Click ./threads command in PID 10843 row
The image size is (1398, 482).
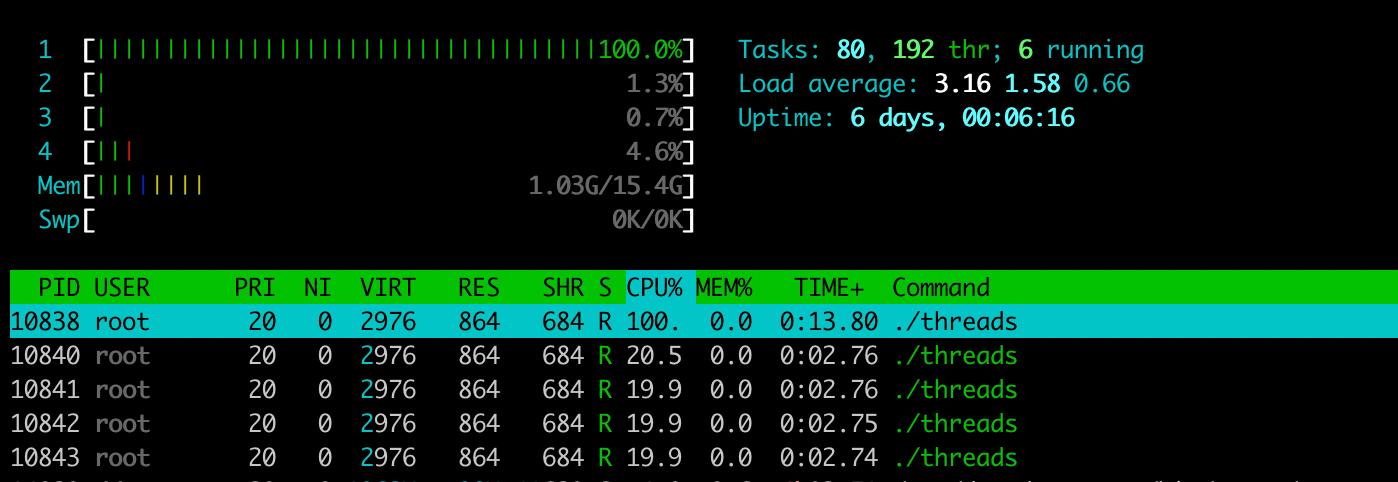pyautogui.click(x=954, y=458)
